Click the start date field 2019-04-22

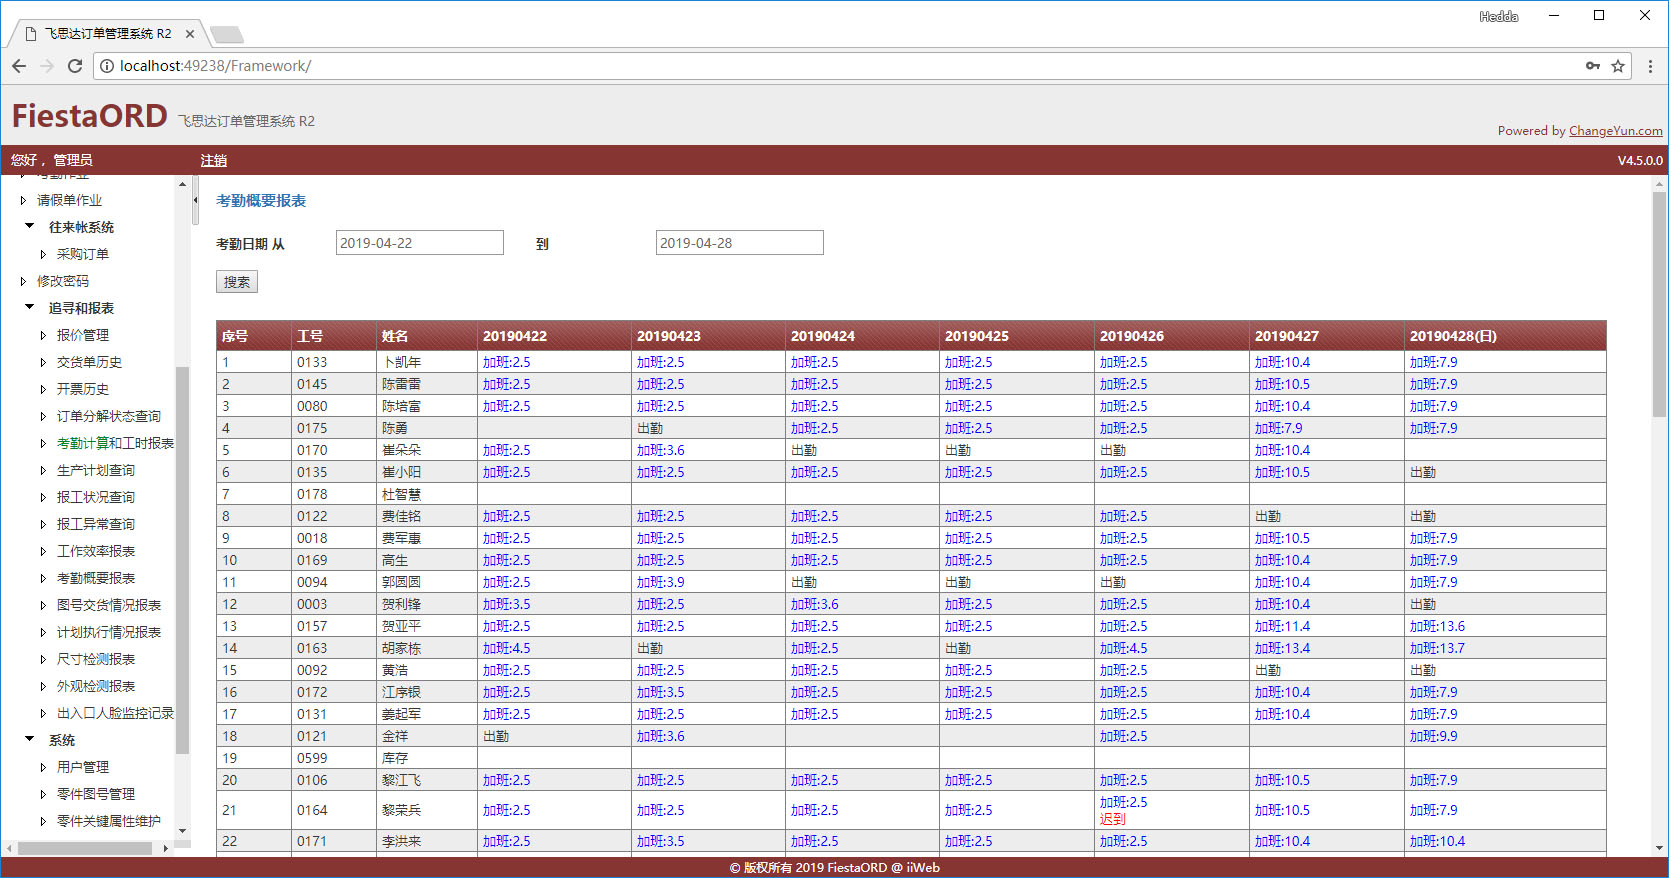tap(420, 243)
